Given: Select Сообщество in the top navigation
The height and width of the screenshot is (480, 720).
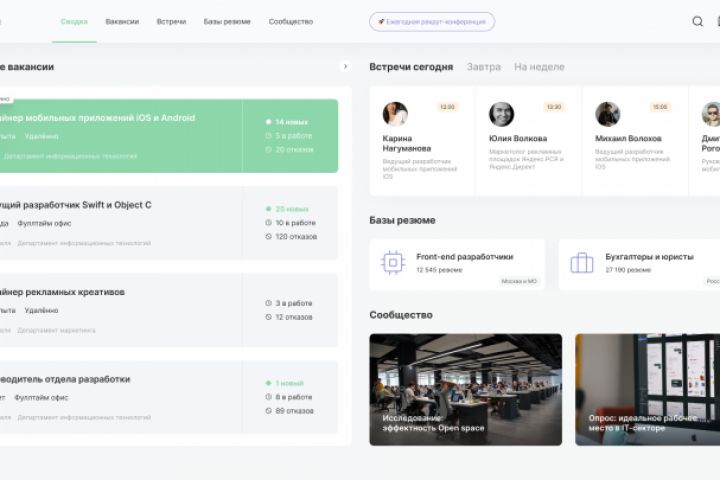Looking at the screenshot, I should pos(291,21).
